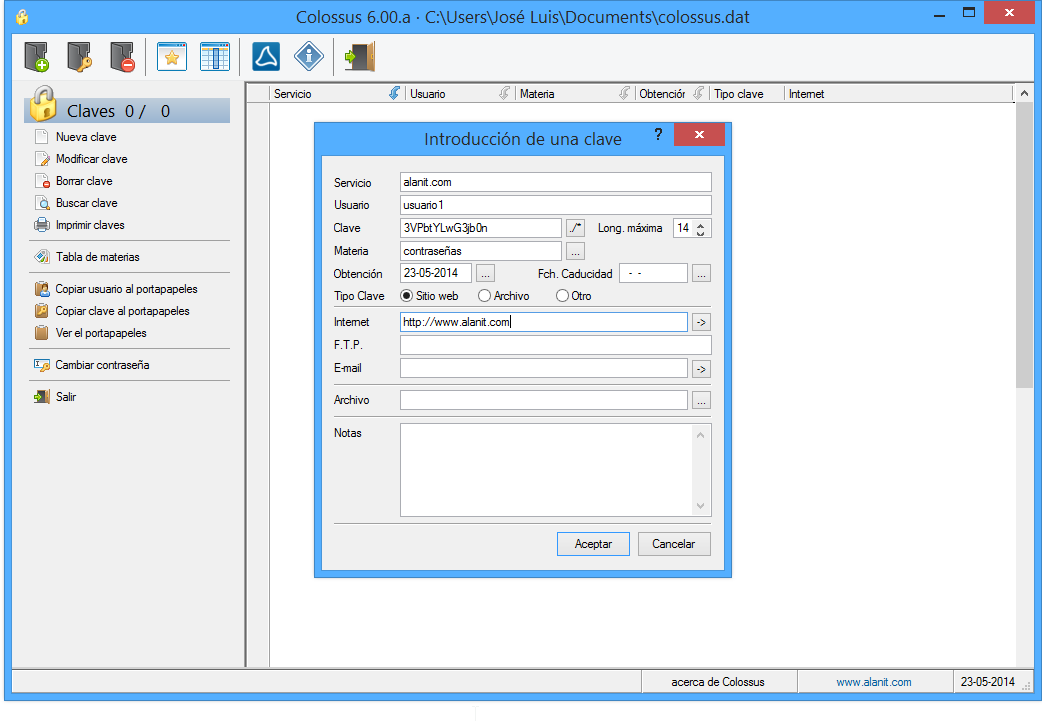Screen dimensions: 1042x721
Task: Select the Sitio web radio button
Action: [407, 296]
